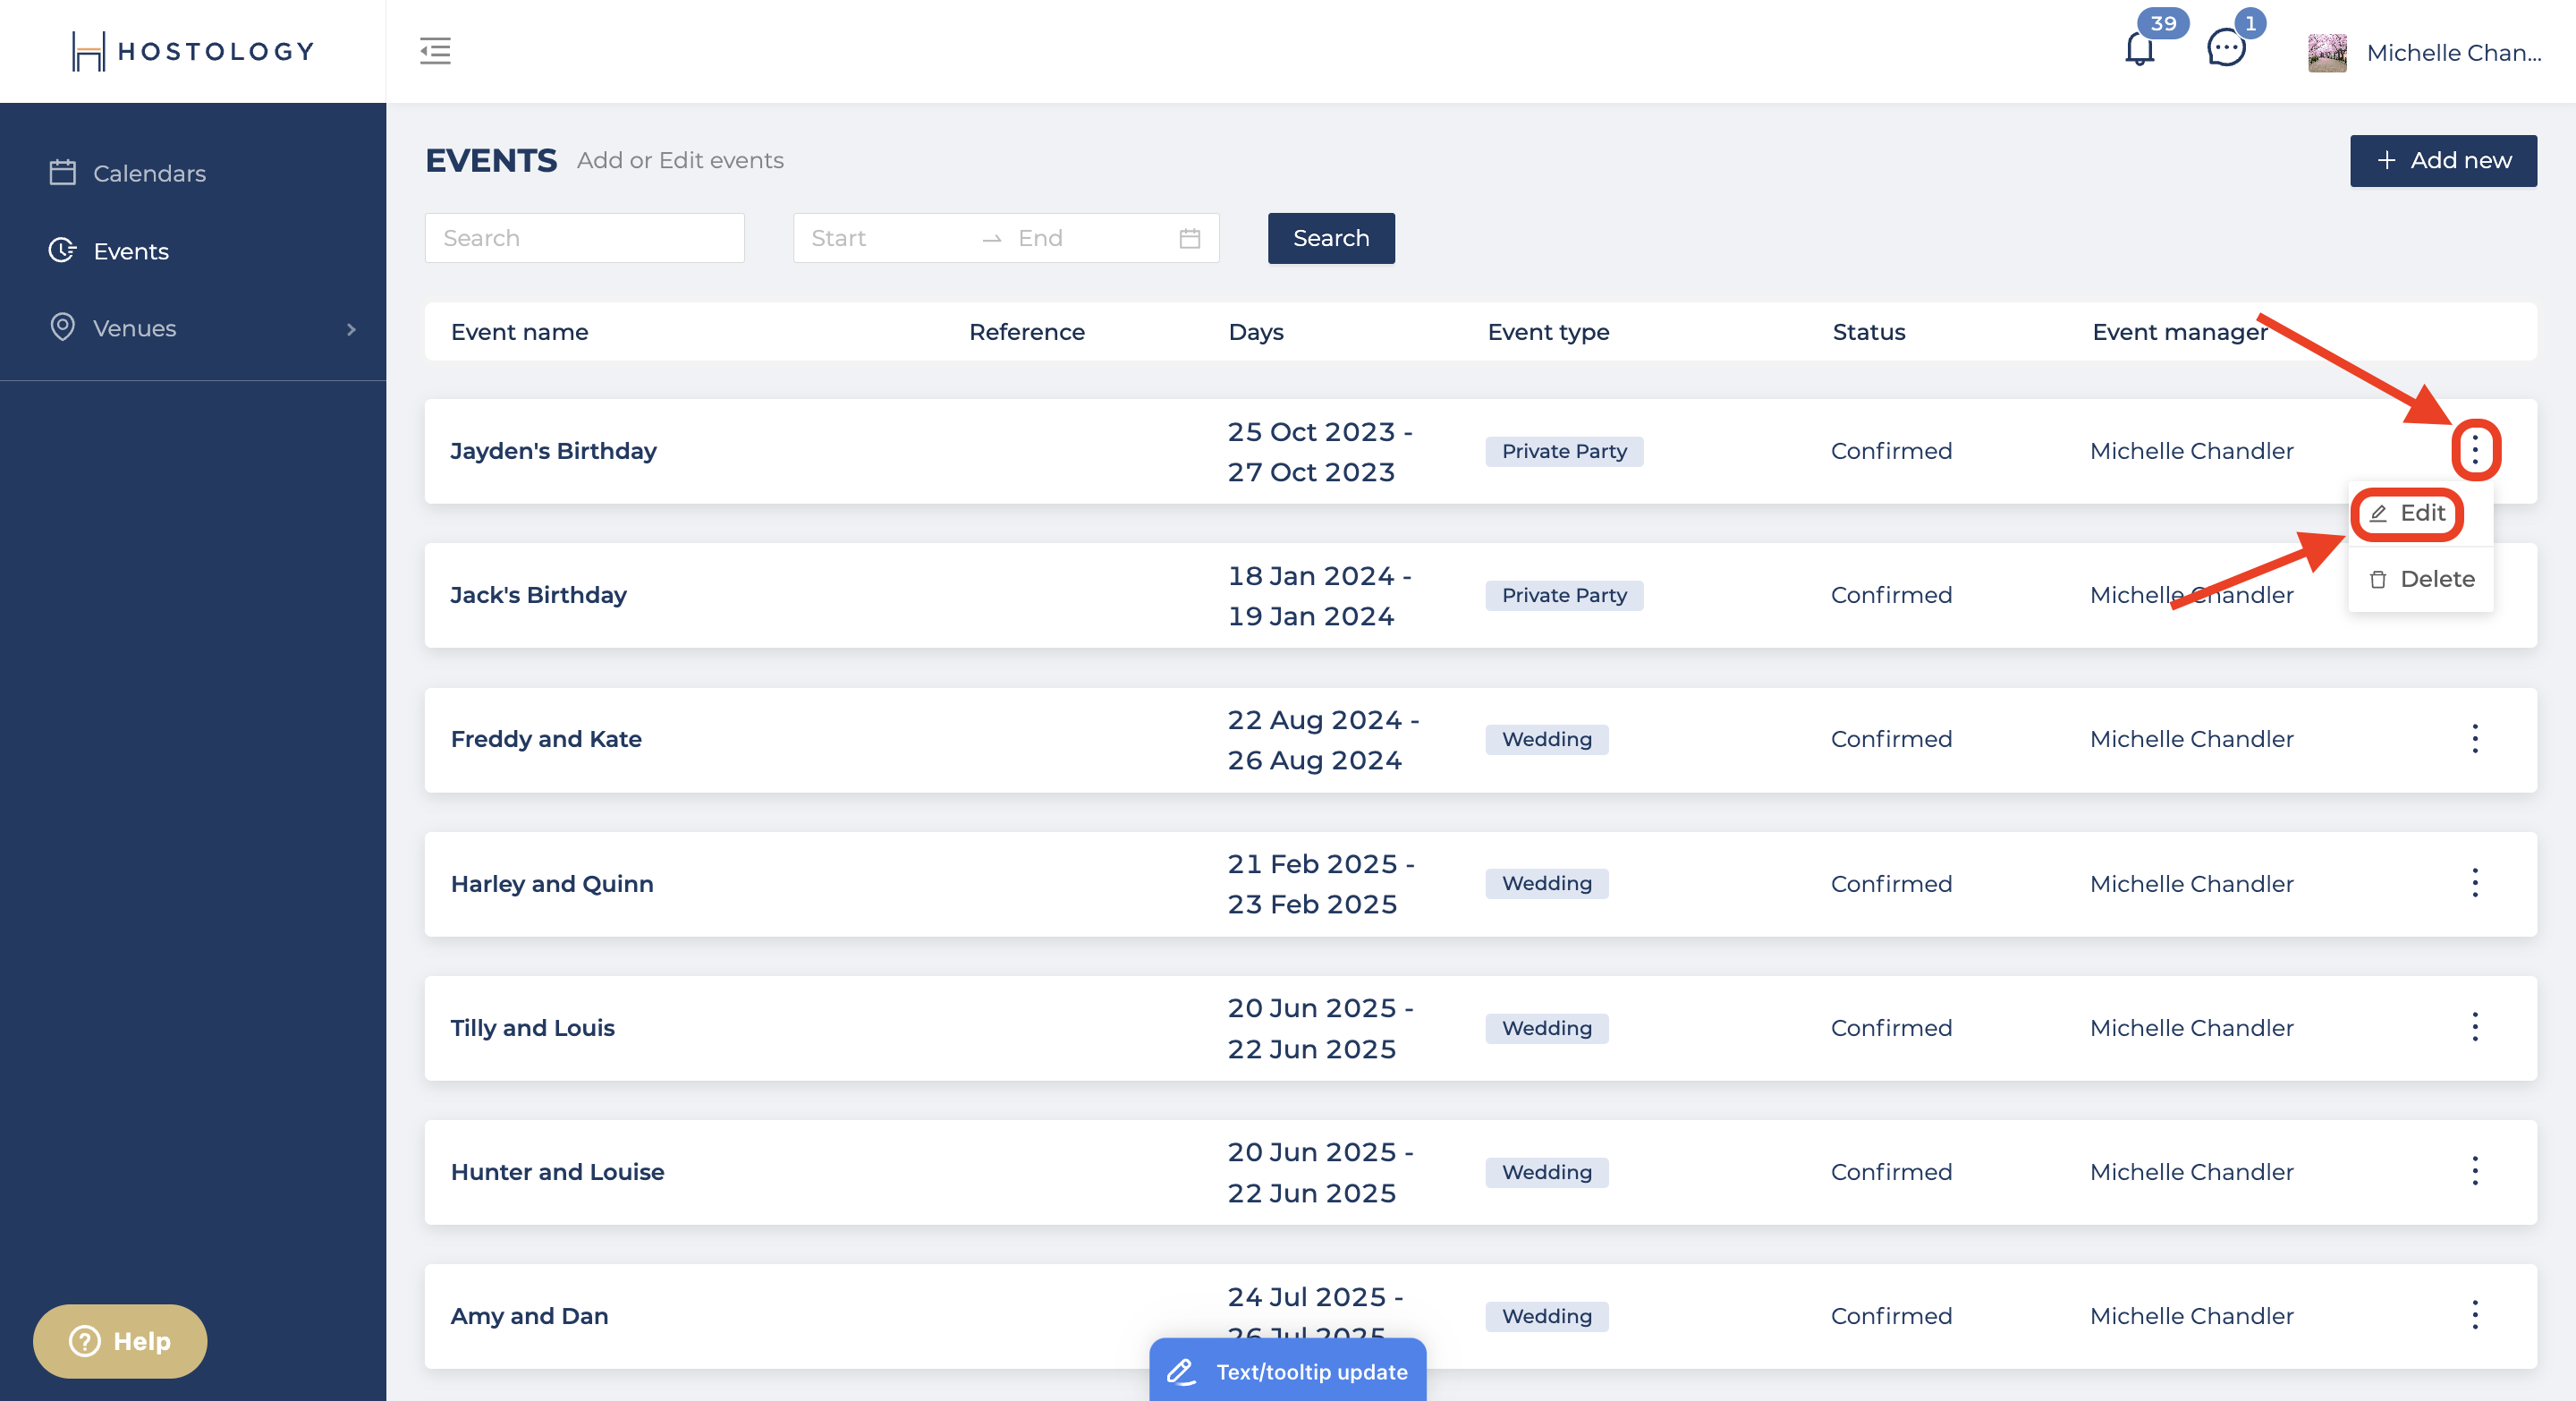Click the Start date field
The height and width of the screenshot is (1401, 2576).
[x=885, y=238]
